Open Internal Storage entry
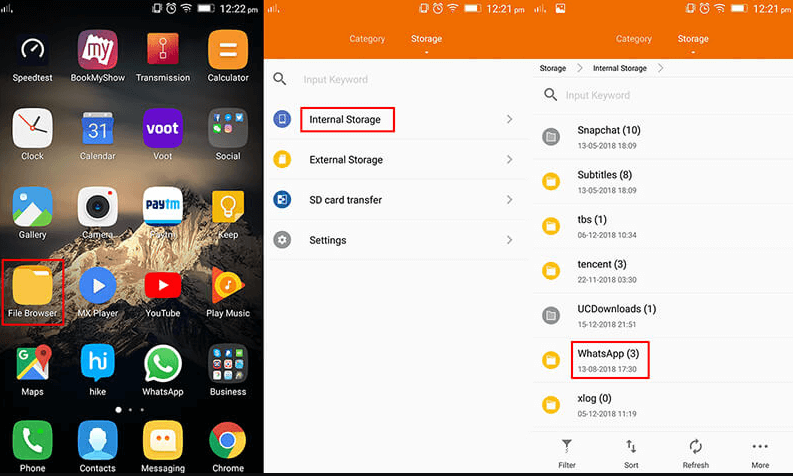The height and width of the screenshot is (476, 793). coord(394,119)
